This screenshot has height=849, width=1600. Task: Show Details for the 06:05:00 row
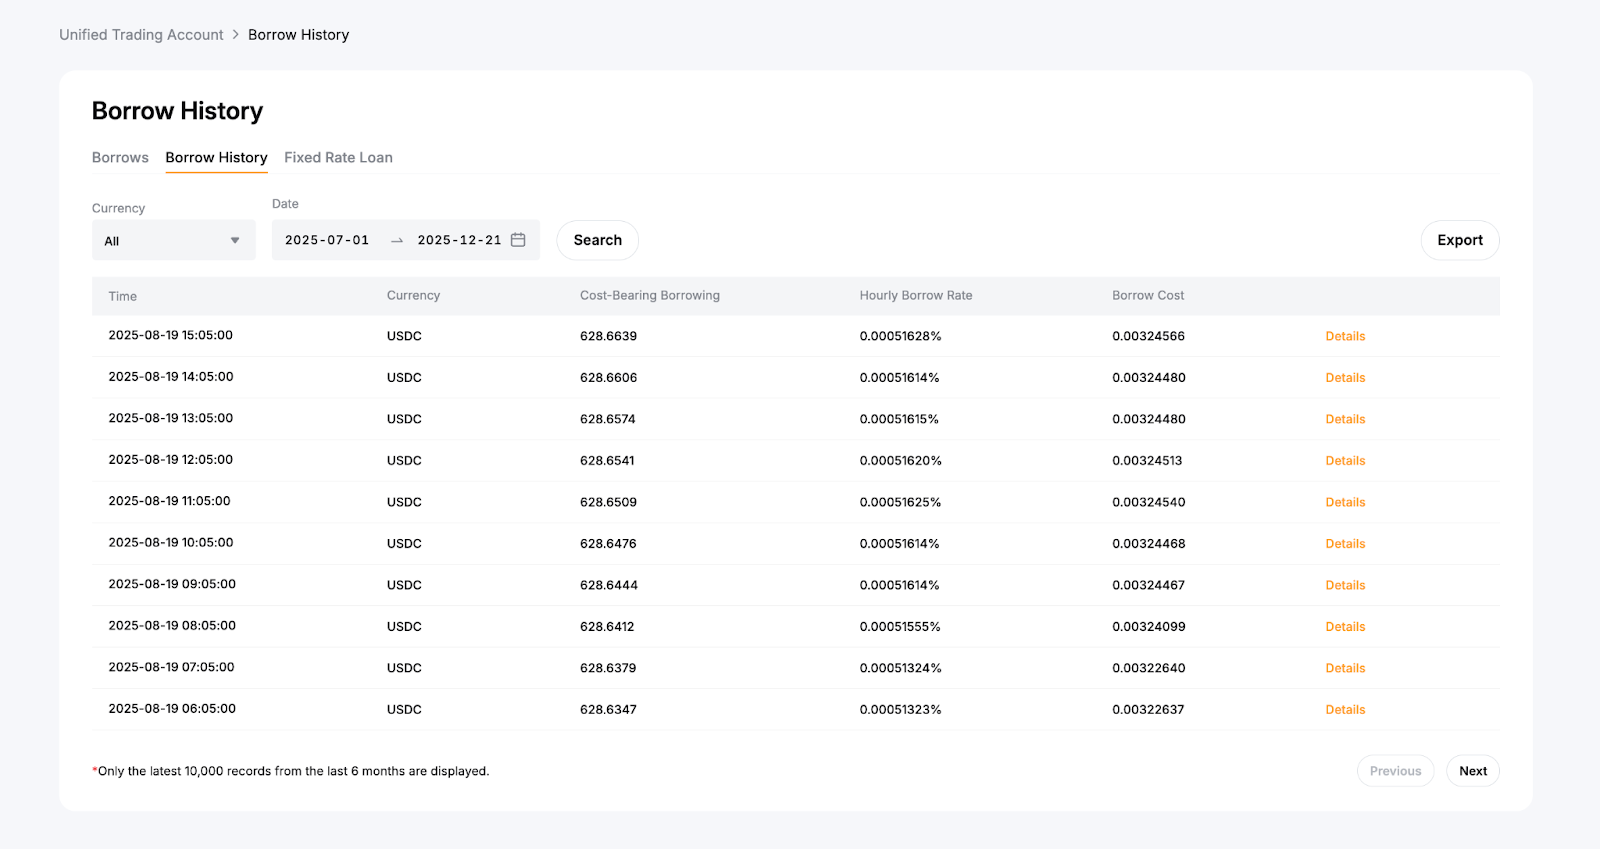coord(1345,710)
